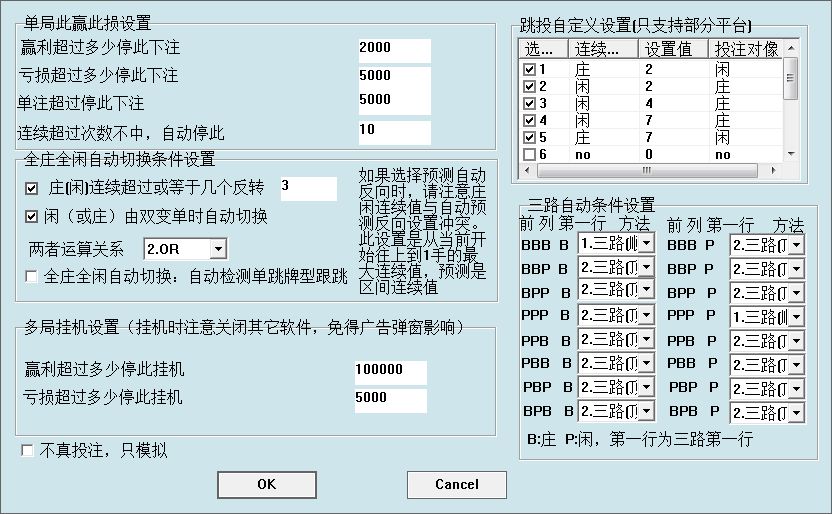Click 亏损超过多少停此下注 field showing 5000
Screen dimensions: 832x514
click(394, 77)
